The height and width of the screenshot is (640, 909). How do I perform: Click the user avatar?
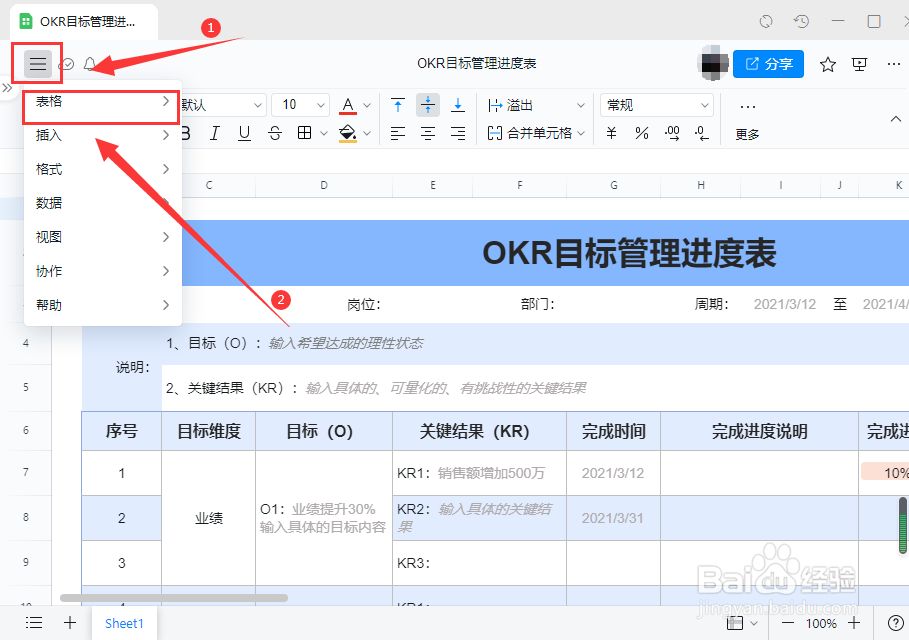(712, 63)
